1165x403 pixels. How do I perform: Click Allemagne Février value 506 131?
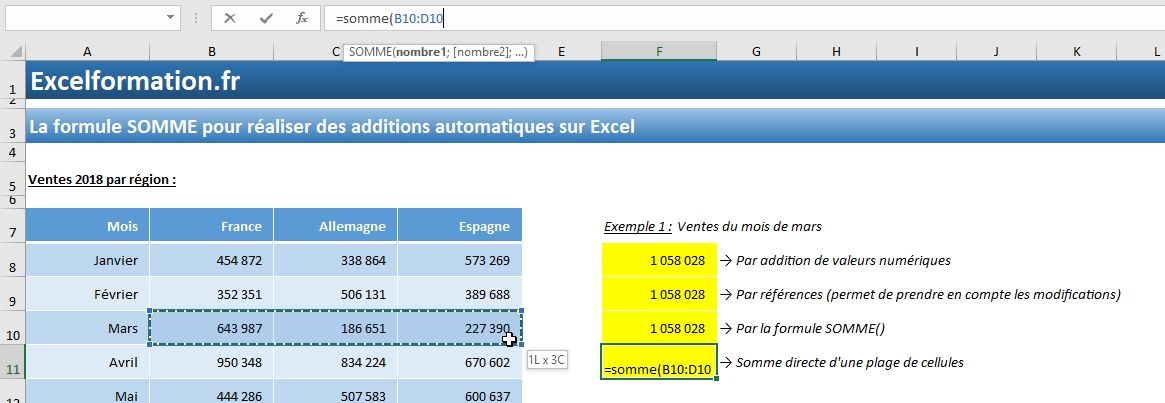pos(336,294)
